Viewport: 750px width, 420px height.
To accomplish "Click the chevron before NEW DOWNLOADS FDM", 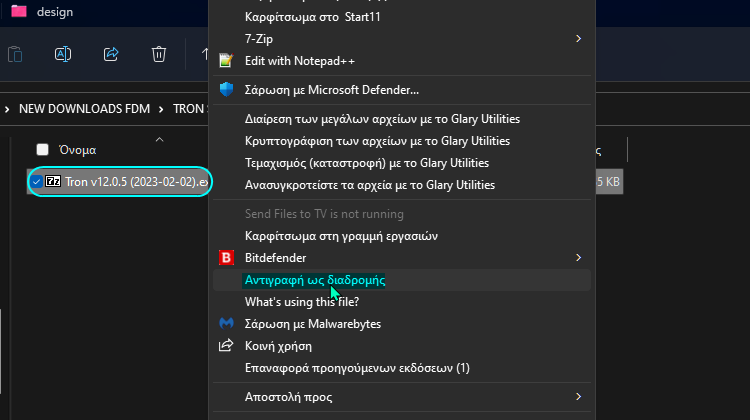I will coord(7,109).
